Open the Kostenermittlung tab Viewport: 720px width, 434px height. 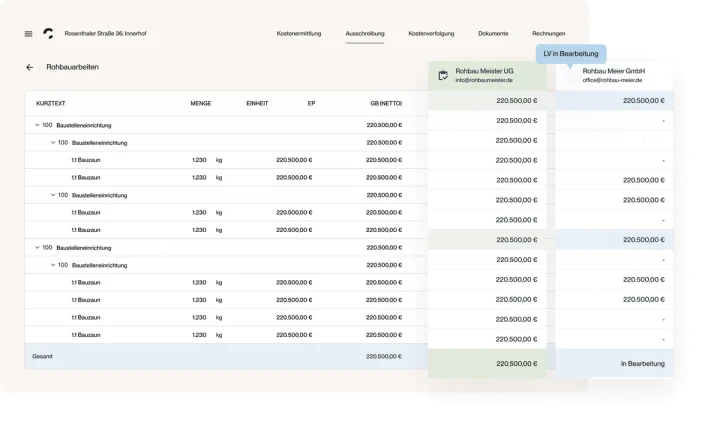tap(299, 34)
